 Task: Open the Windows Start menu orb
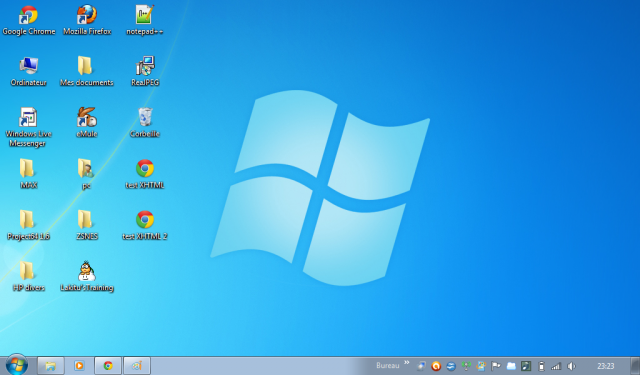tap(17, 365)
